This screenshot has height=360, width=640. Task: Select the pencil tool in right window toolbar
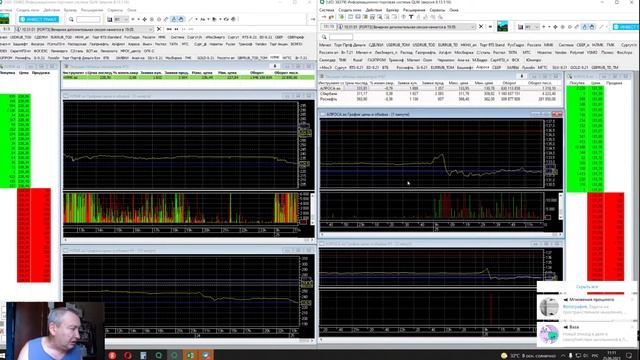pyautogui.click(x=577, y=27)
